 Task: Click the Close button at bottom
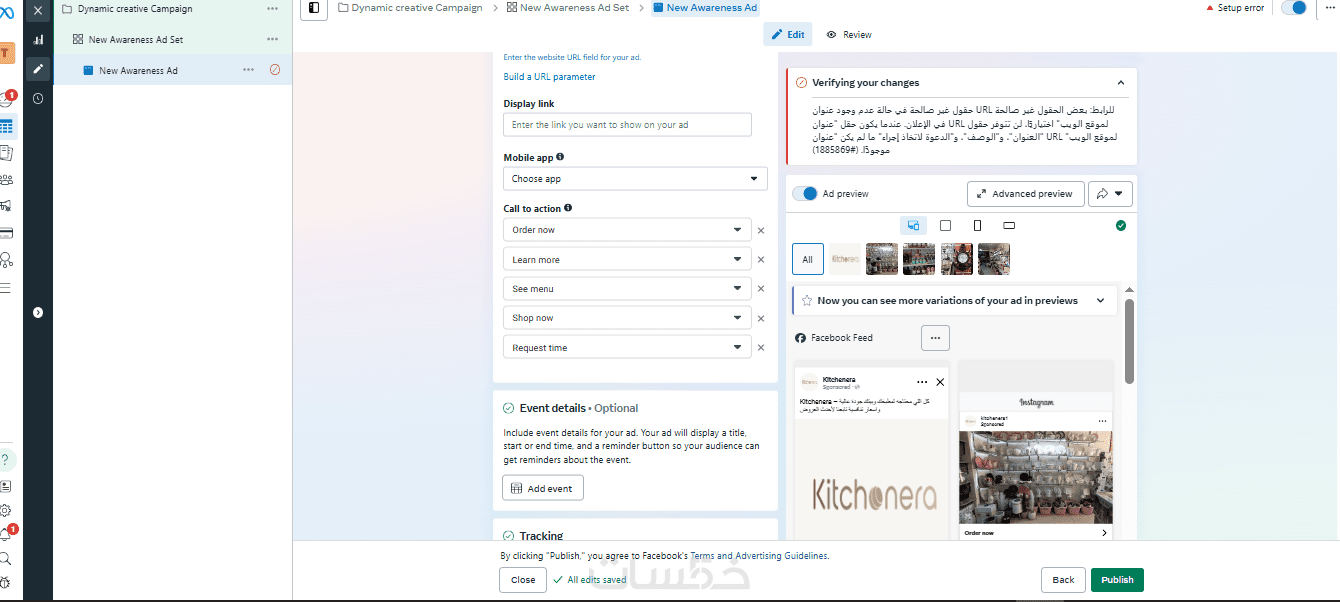click(523, 580)
